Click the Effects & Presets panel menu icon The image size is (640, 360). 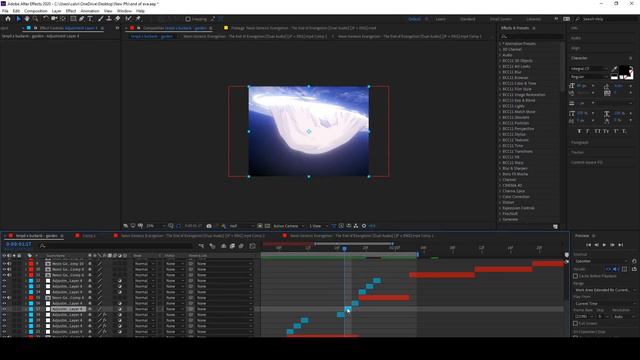534,28
